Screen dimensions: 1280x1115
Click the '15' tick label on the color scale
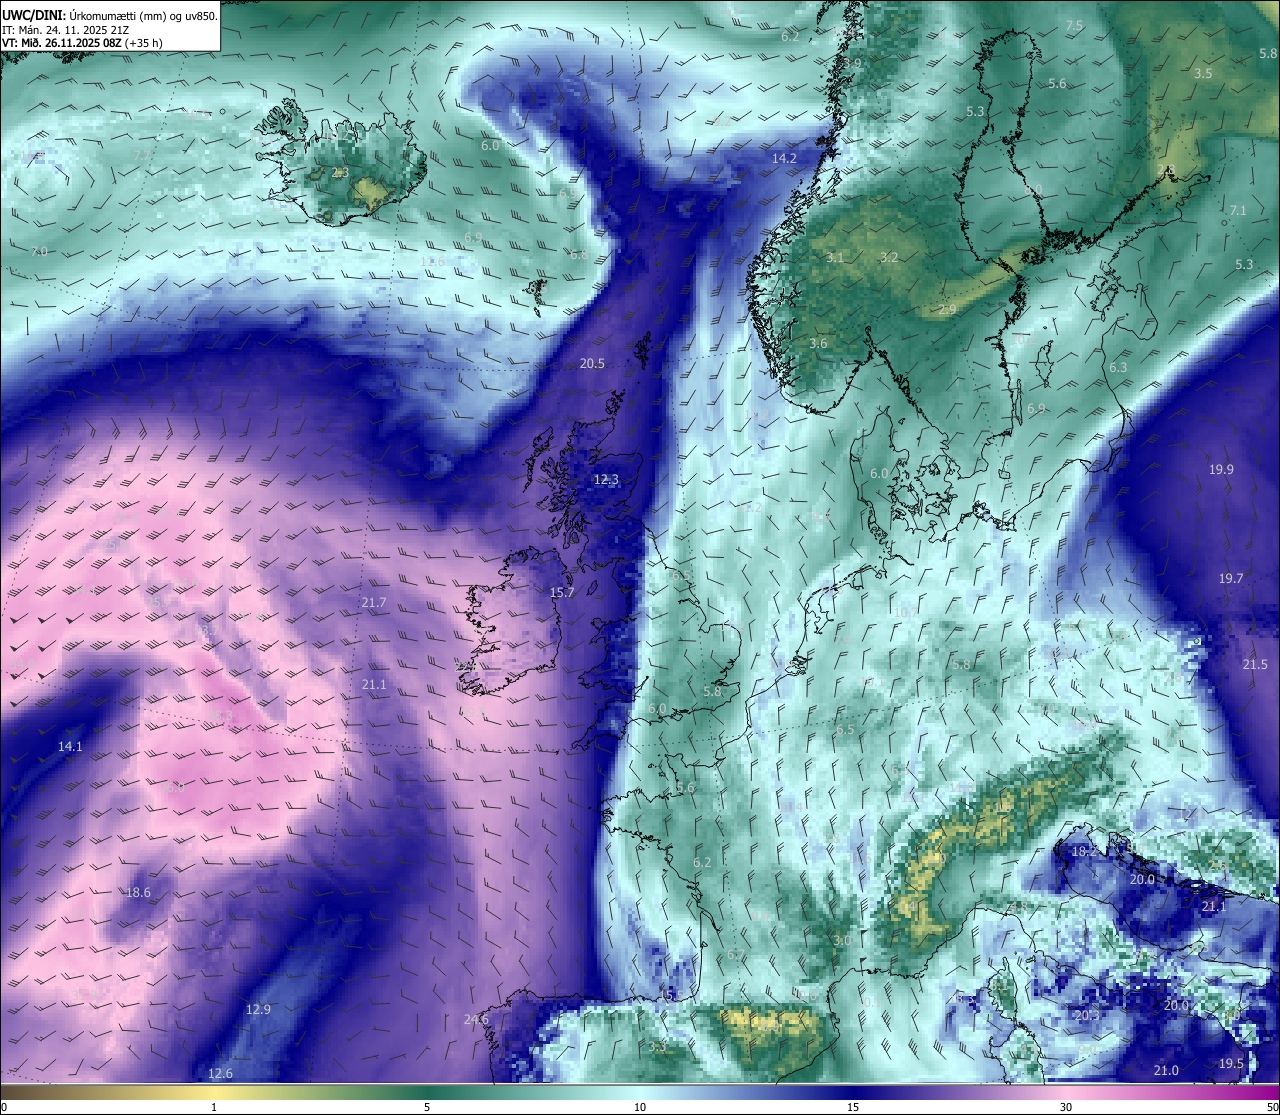click(853, 1106)
